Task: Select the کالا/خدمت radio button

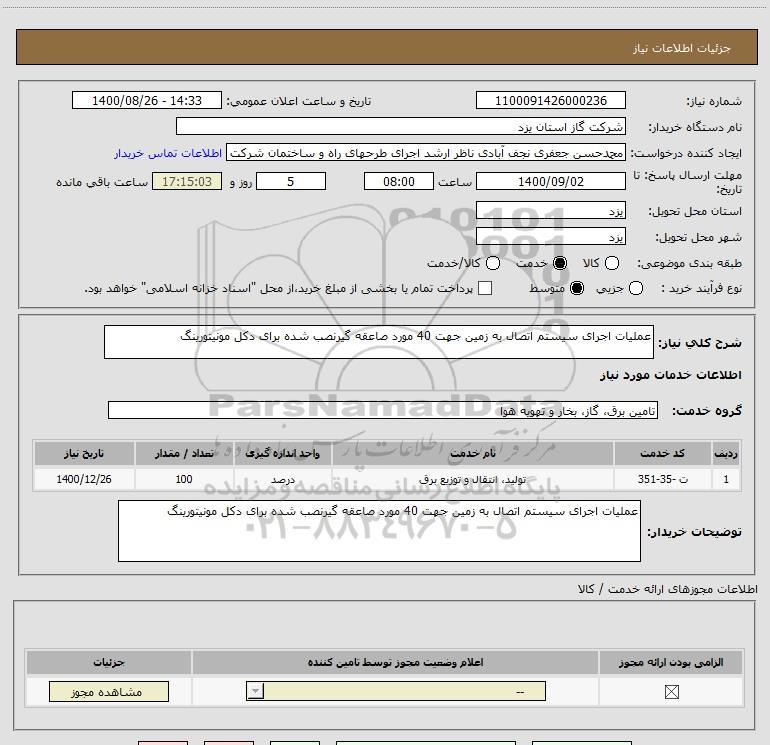Action: [x=493, y=263]
